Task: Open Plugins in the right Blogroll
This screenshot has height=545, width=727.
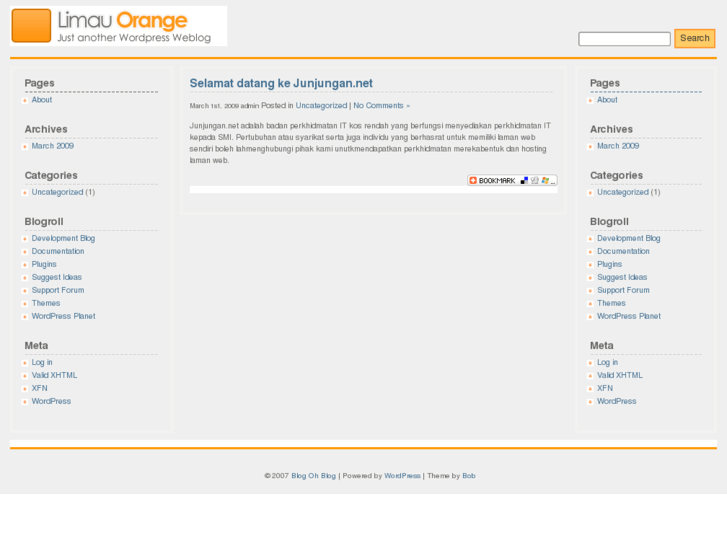Action: pos(610,264)
